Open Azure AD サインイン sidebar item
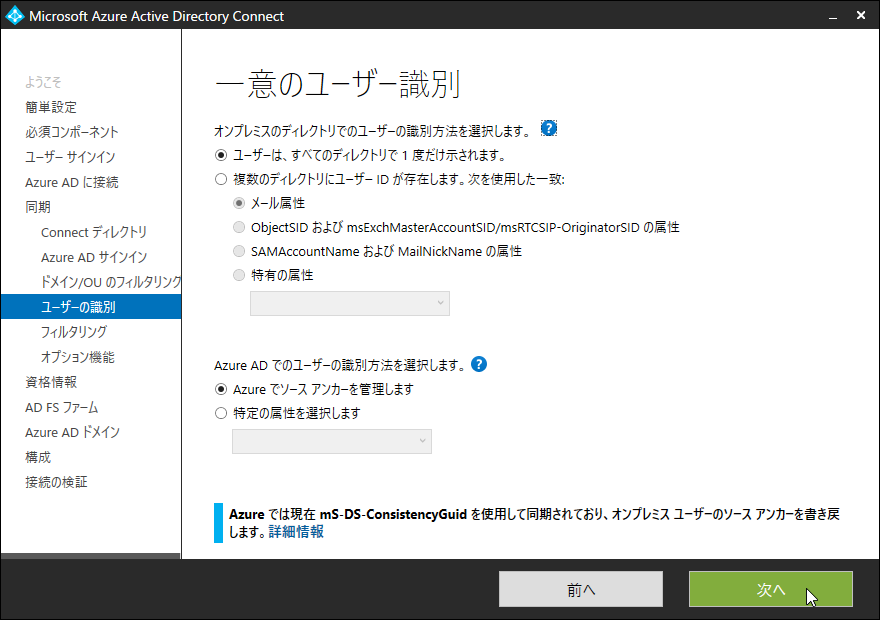 point(94,257)
